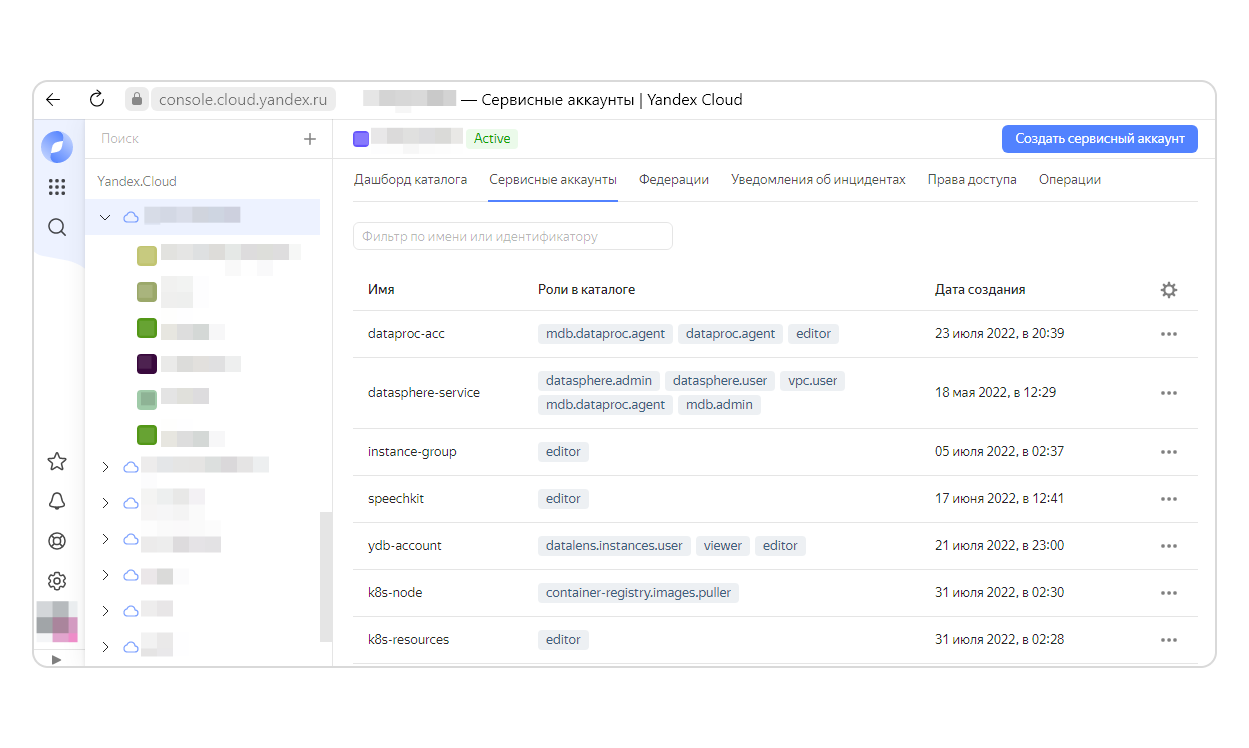Click the browser back arrow
This screenshot has width=1249, height=748.
pyautogui.click(x=53, y=100)
